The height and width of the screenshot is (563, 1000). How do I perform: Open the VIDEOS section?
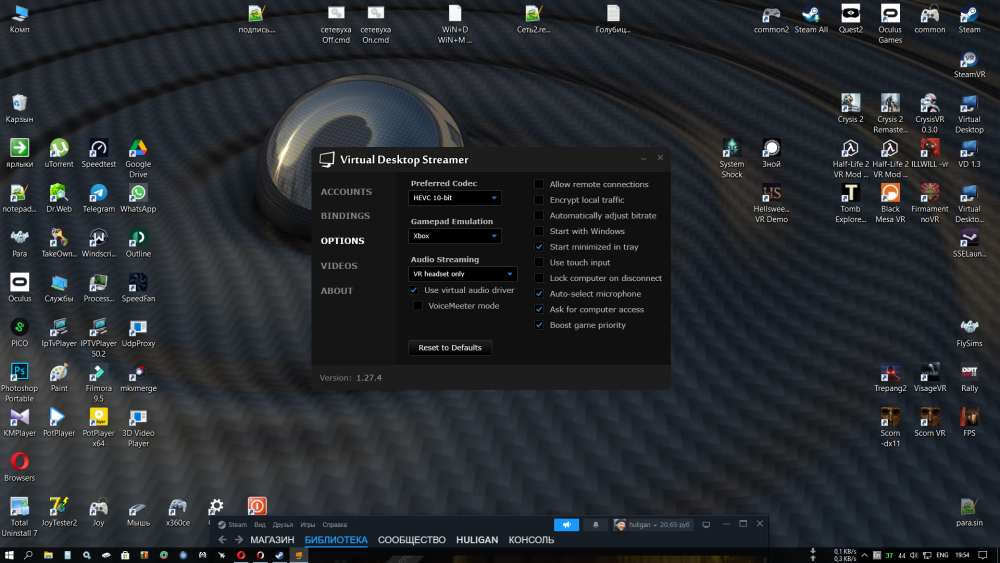pos(339,266)
